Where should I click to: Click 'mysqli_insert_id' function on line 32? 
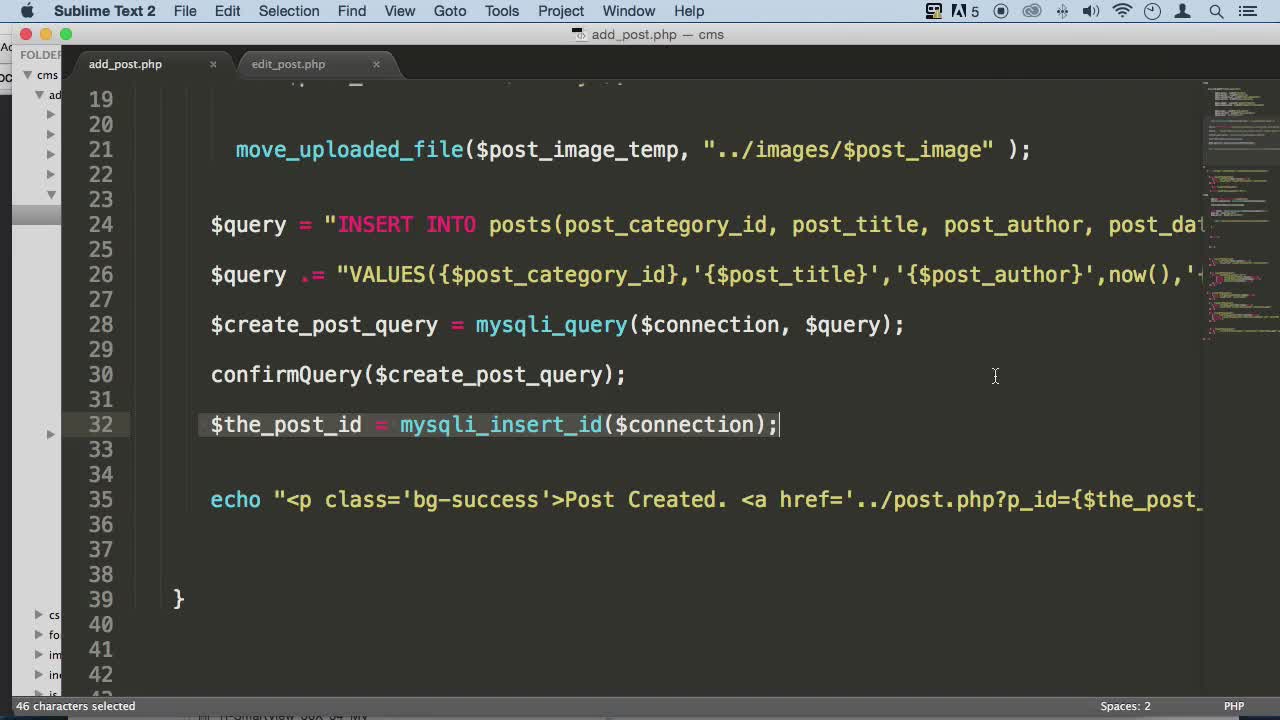(501, 425)
